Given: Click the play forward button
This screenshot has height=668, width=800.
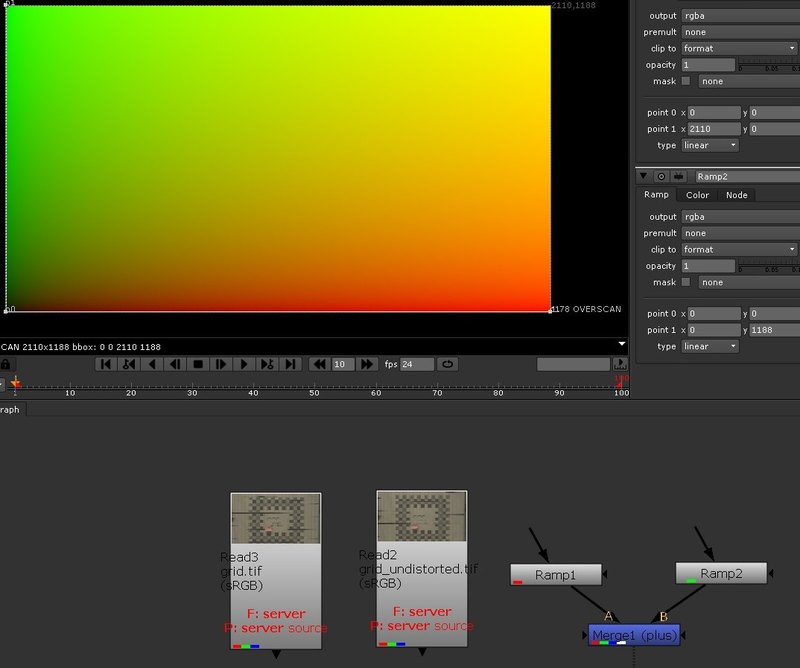Looking at the screenshot, I should tap(244, 364).
